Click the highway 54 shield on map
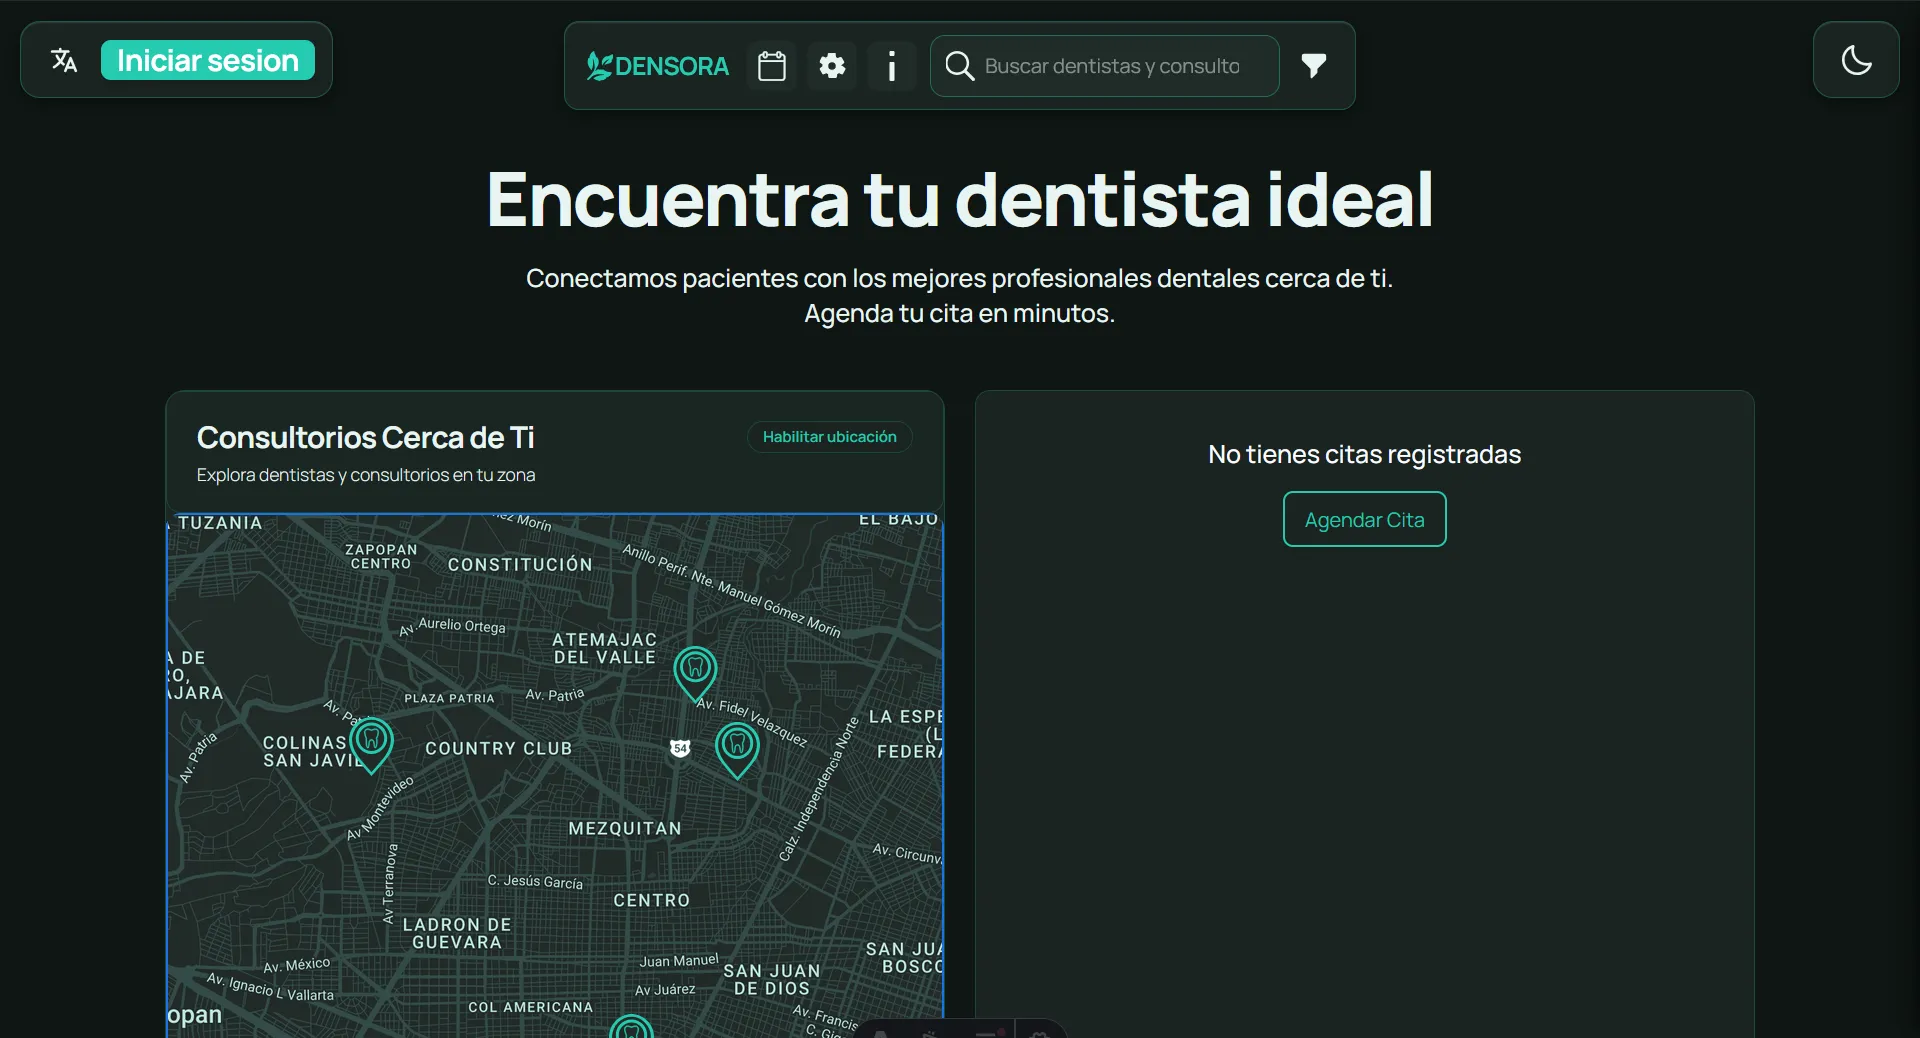Viewport: 1920px width, 1038px height. point(680,748)
